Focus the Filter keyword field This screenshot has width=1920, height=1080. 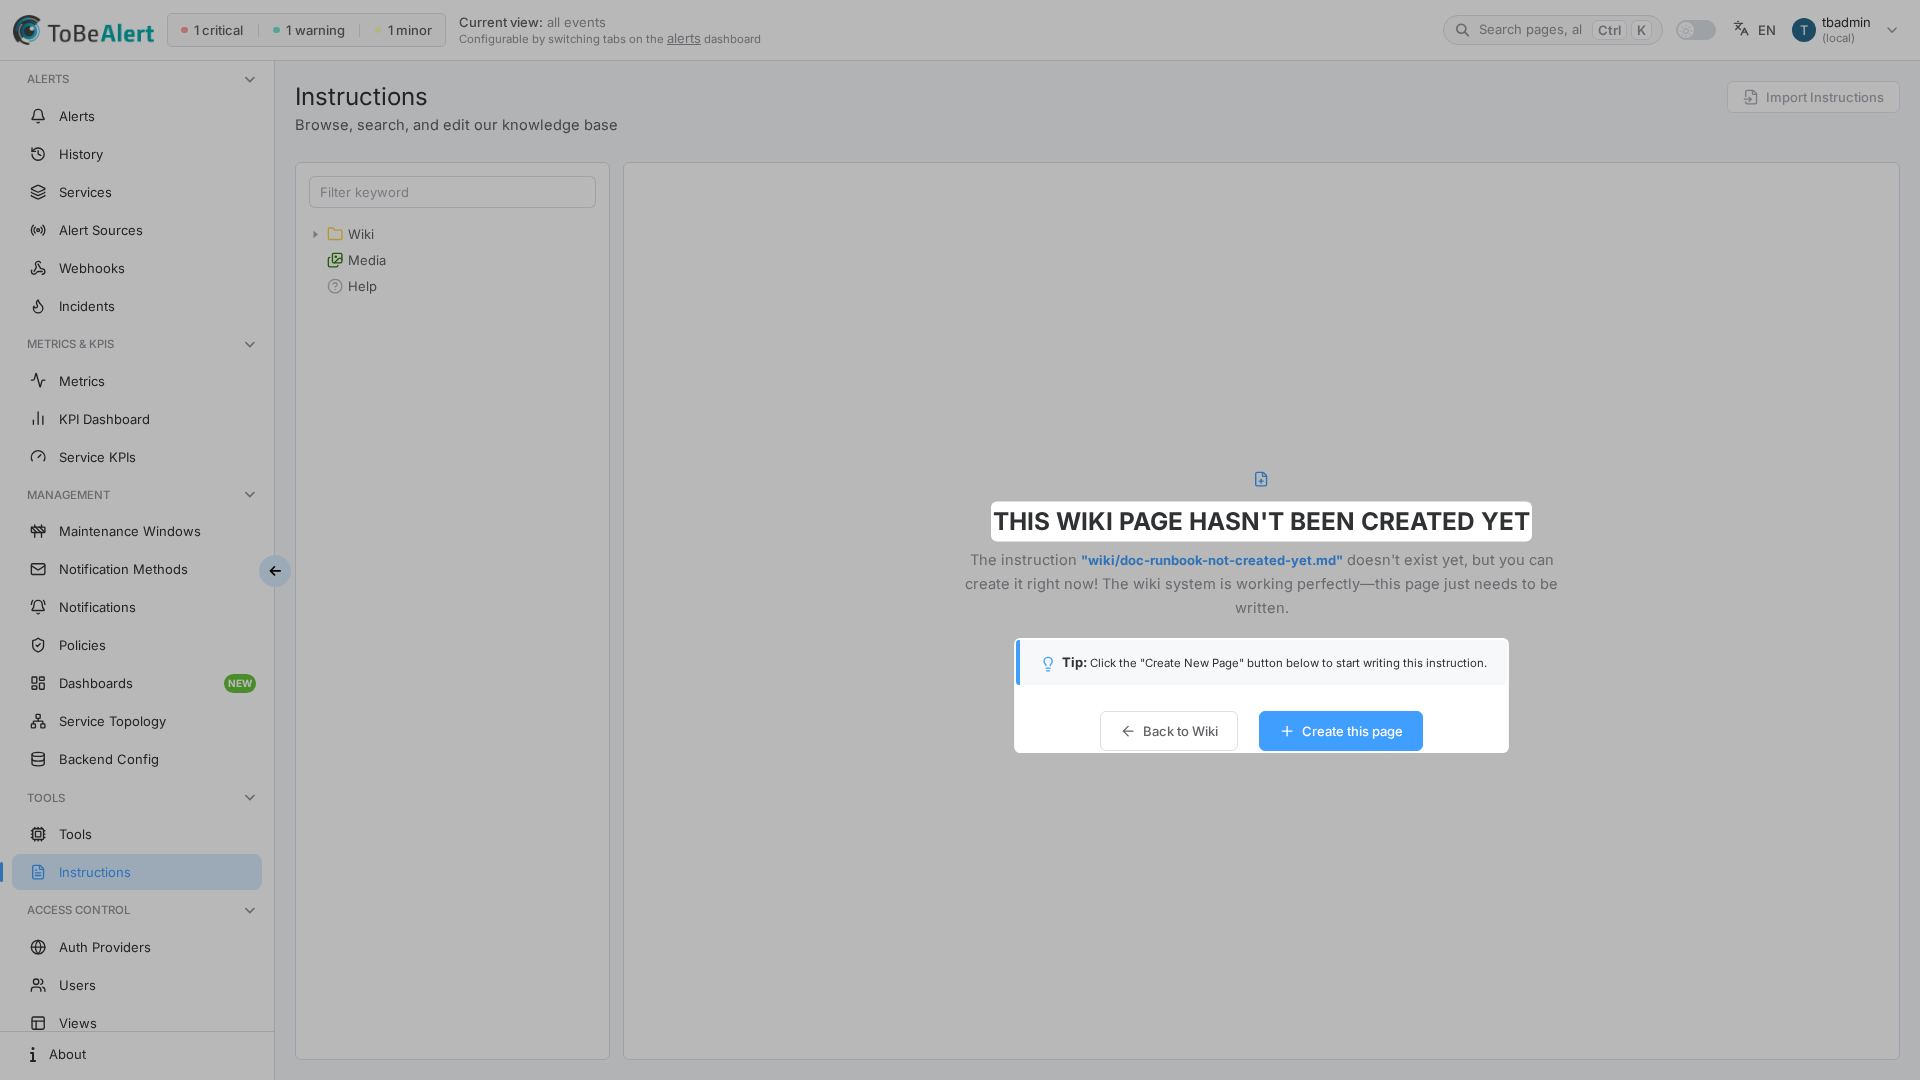(x=452, y=192)
